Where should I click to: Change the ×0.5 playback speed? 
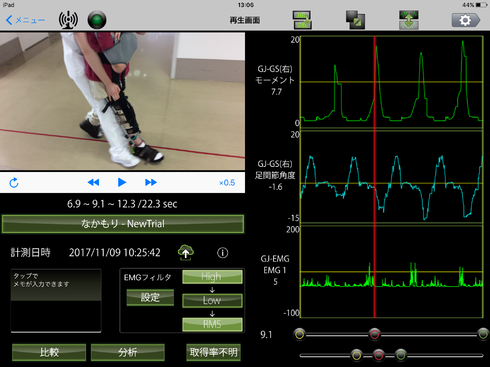tap(227, 183)
